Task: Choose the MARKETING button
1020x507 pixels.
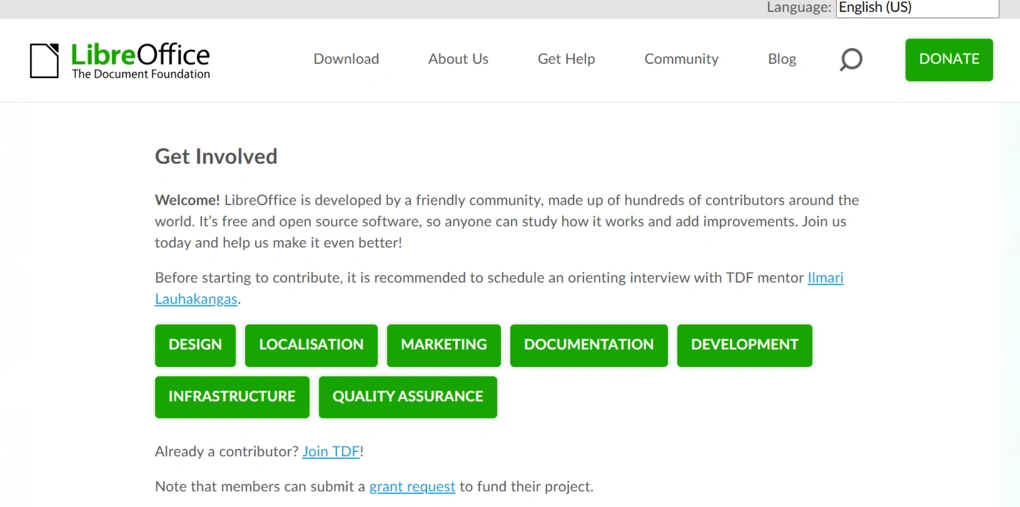Action: 444,345
